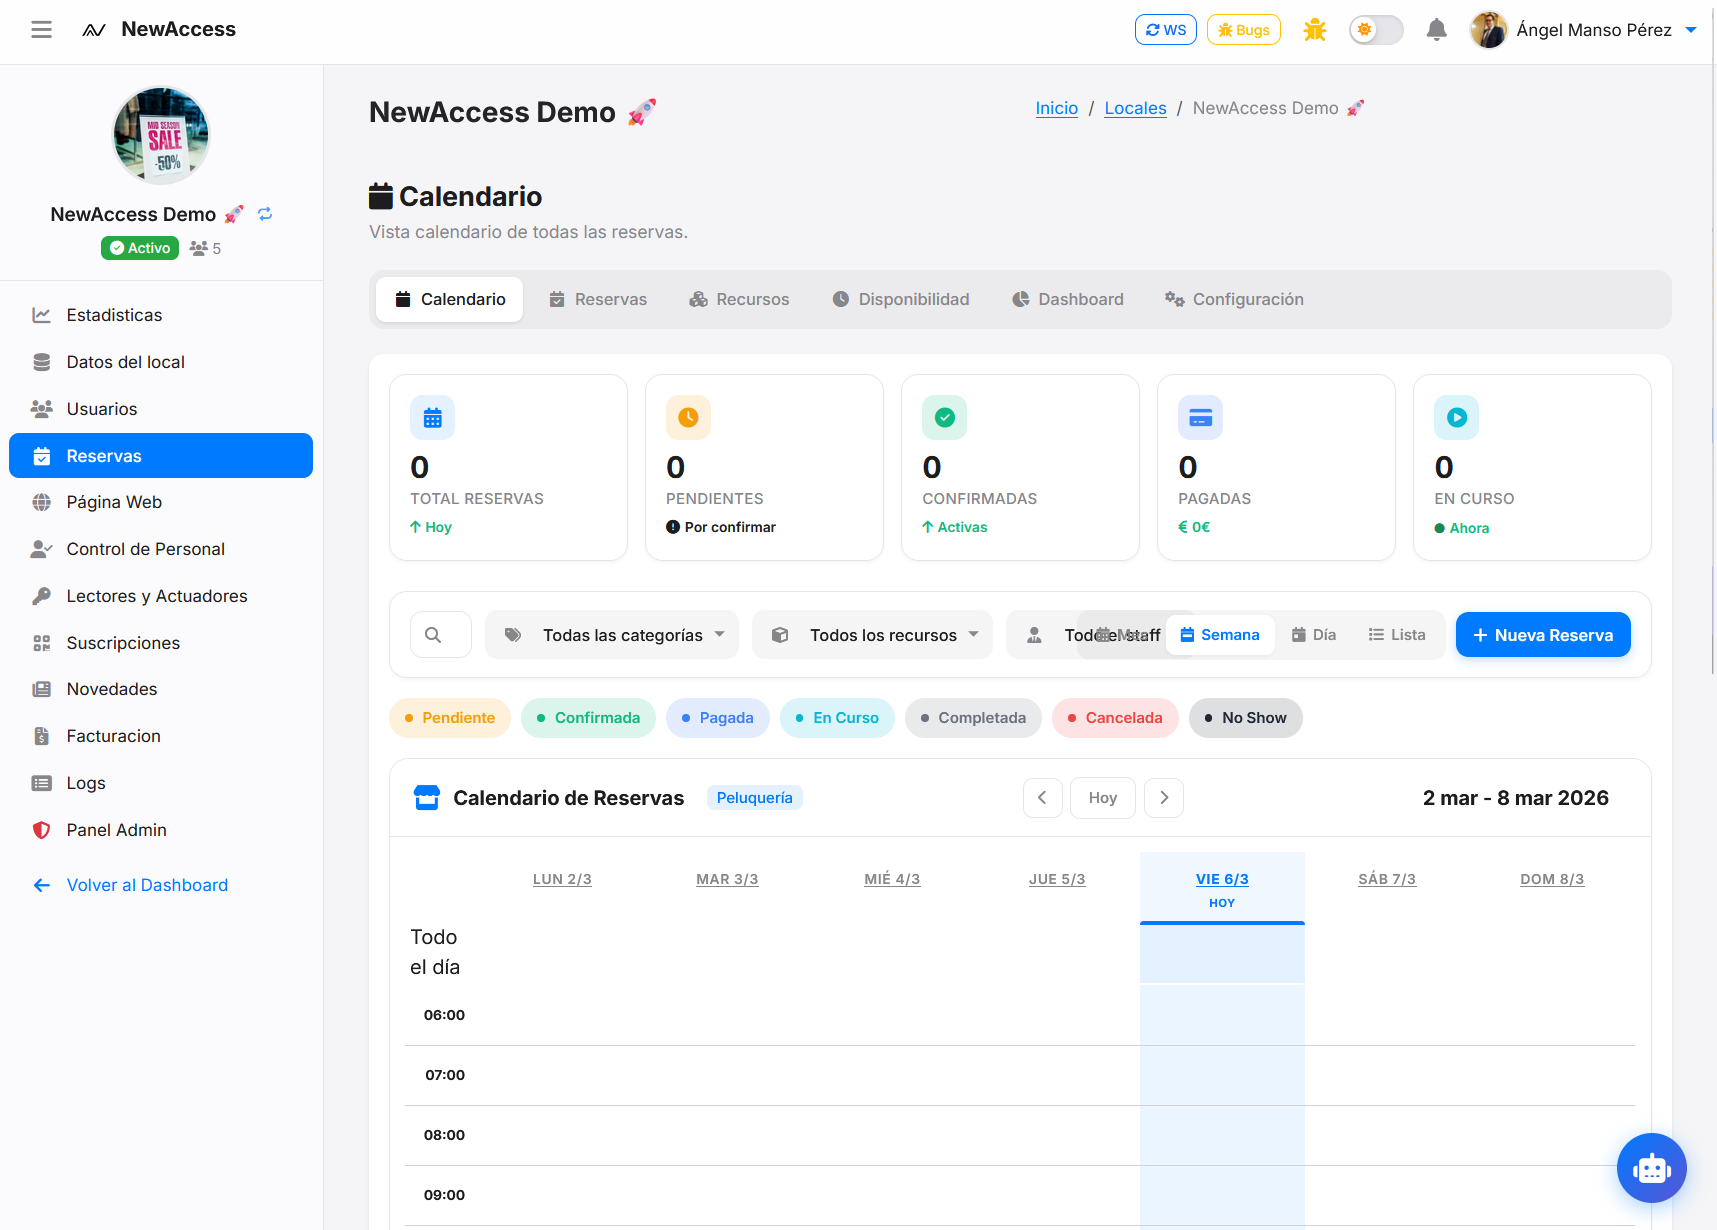Follow the Locales breadcrumb link
Screen dimensions: 1717x1230
click(x=1135, y=108)
